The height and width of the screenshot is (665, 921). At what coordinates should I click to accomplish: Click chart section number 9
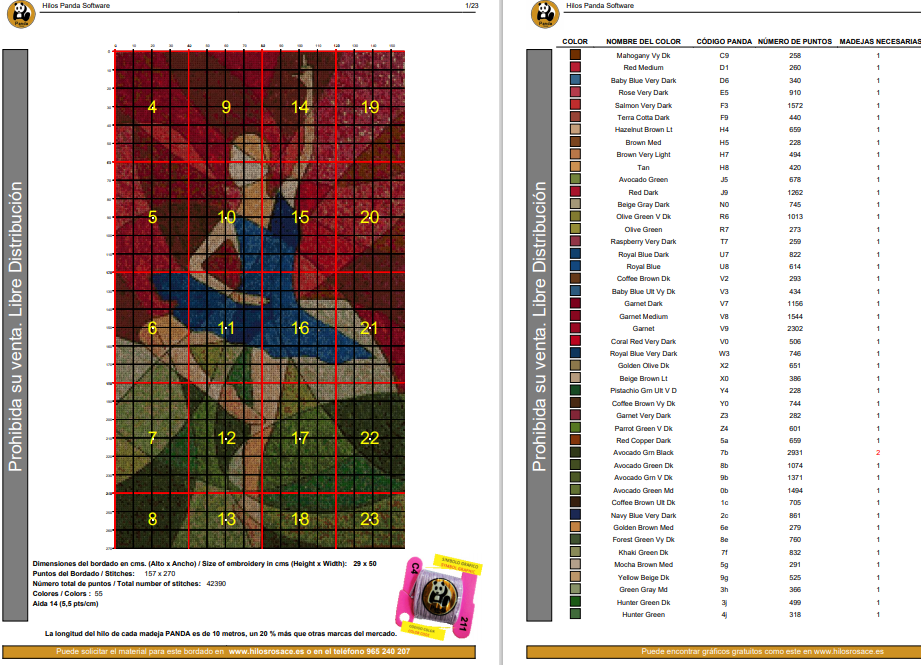tap(226, 107)
